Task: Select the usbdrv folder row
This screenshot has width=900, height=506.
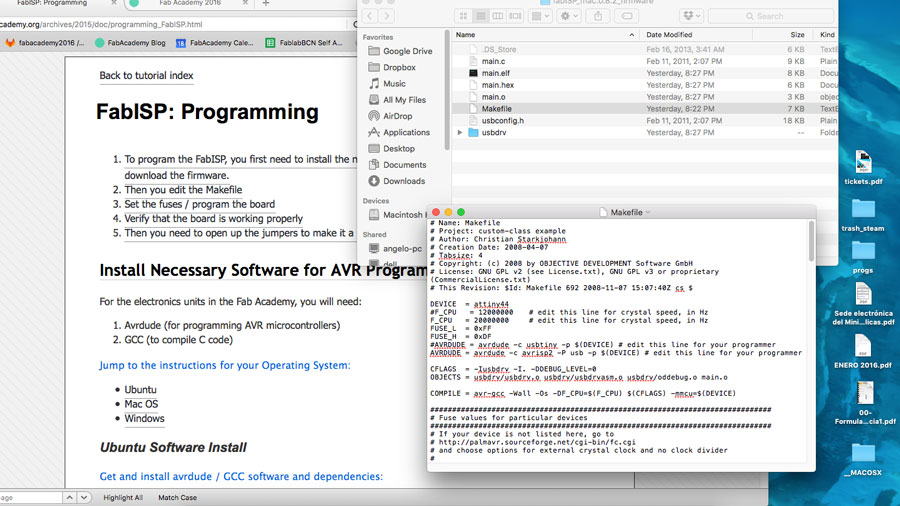Action: [x=645, y=133]
